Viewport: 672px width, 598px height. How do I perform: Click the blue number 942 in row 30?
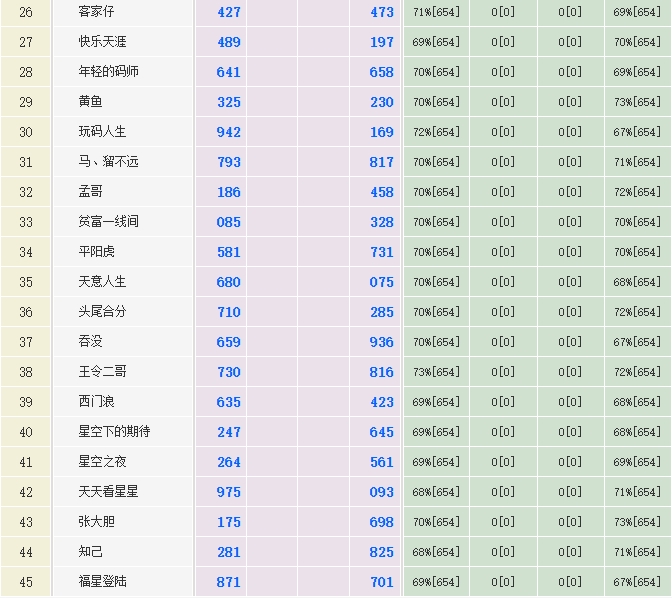point(228,132)
